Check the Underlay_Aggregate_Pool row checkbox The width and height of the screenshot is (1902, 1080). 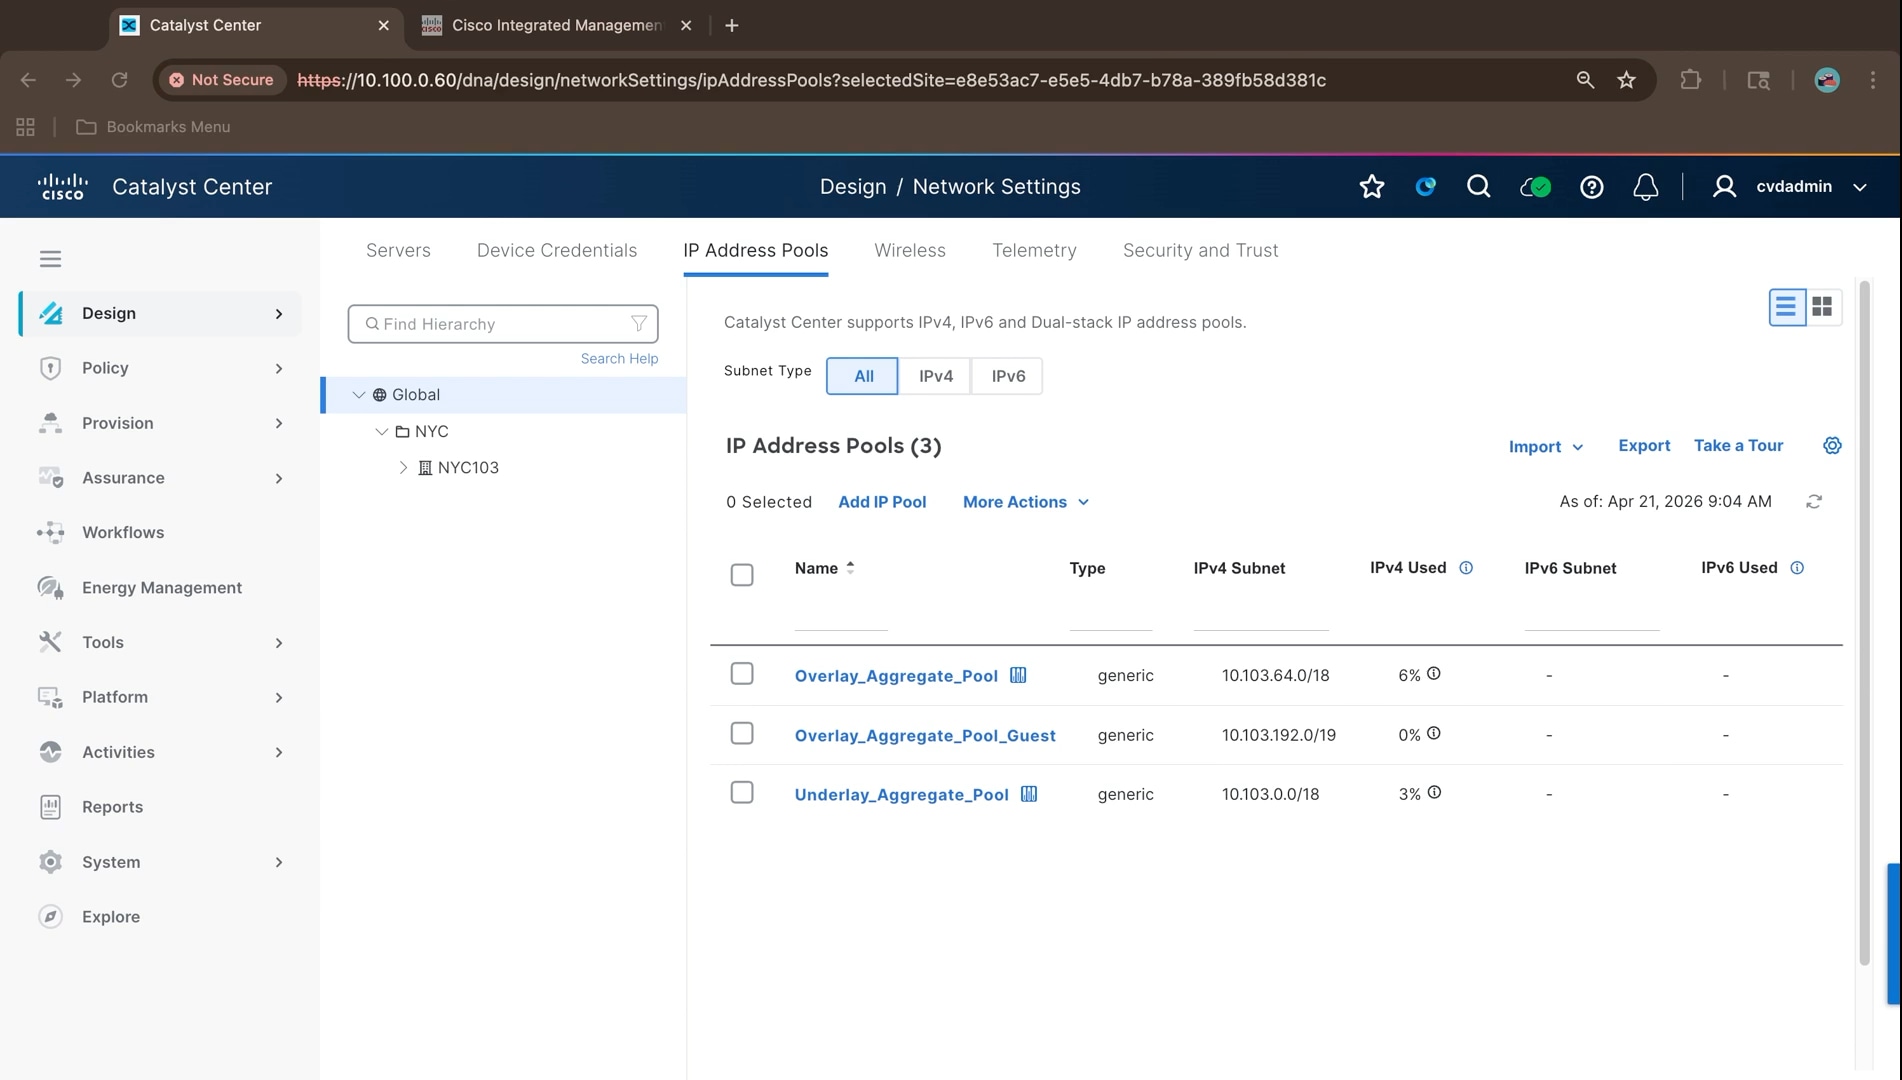click(742, 793)
